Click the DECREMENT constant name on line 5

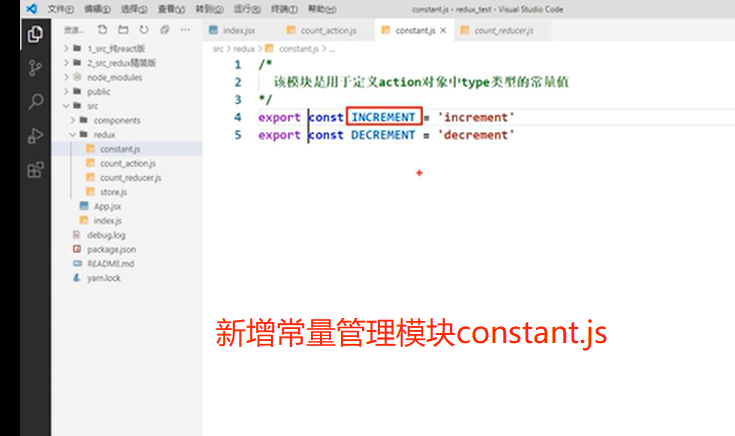click(x=383, y=135)
